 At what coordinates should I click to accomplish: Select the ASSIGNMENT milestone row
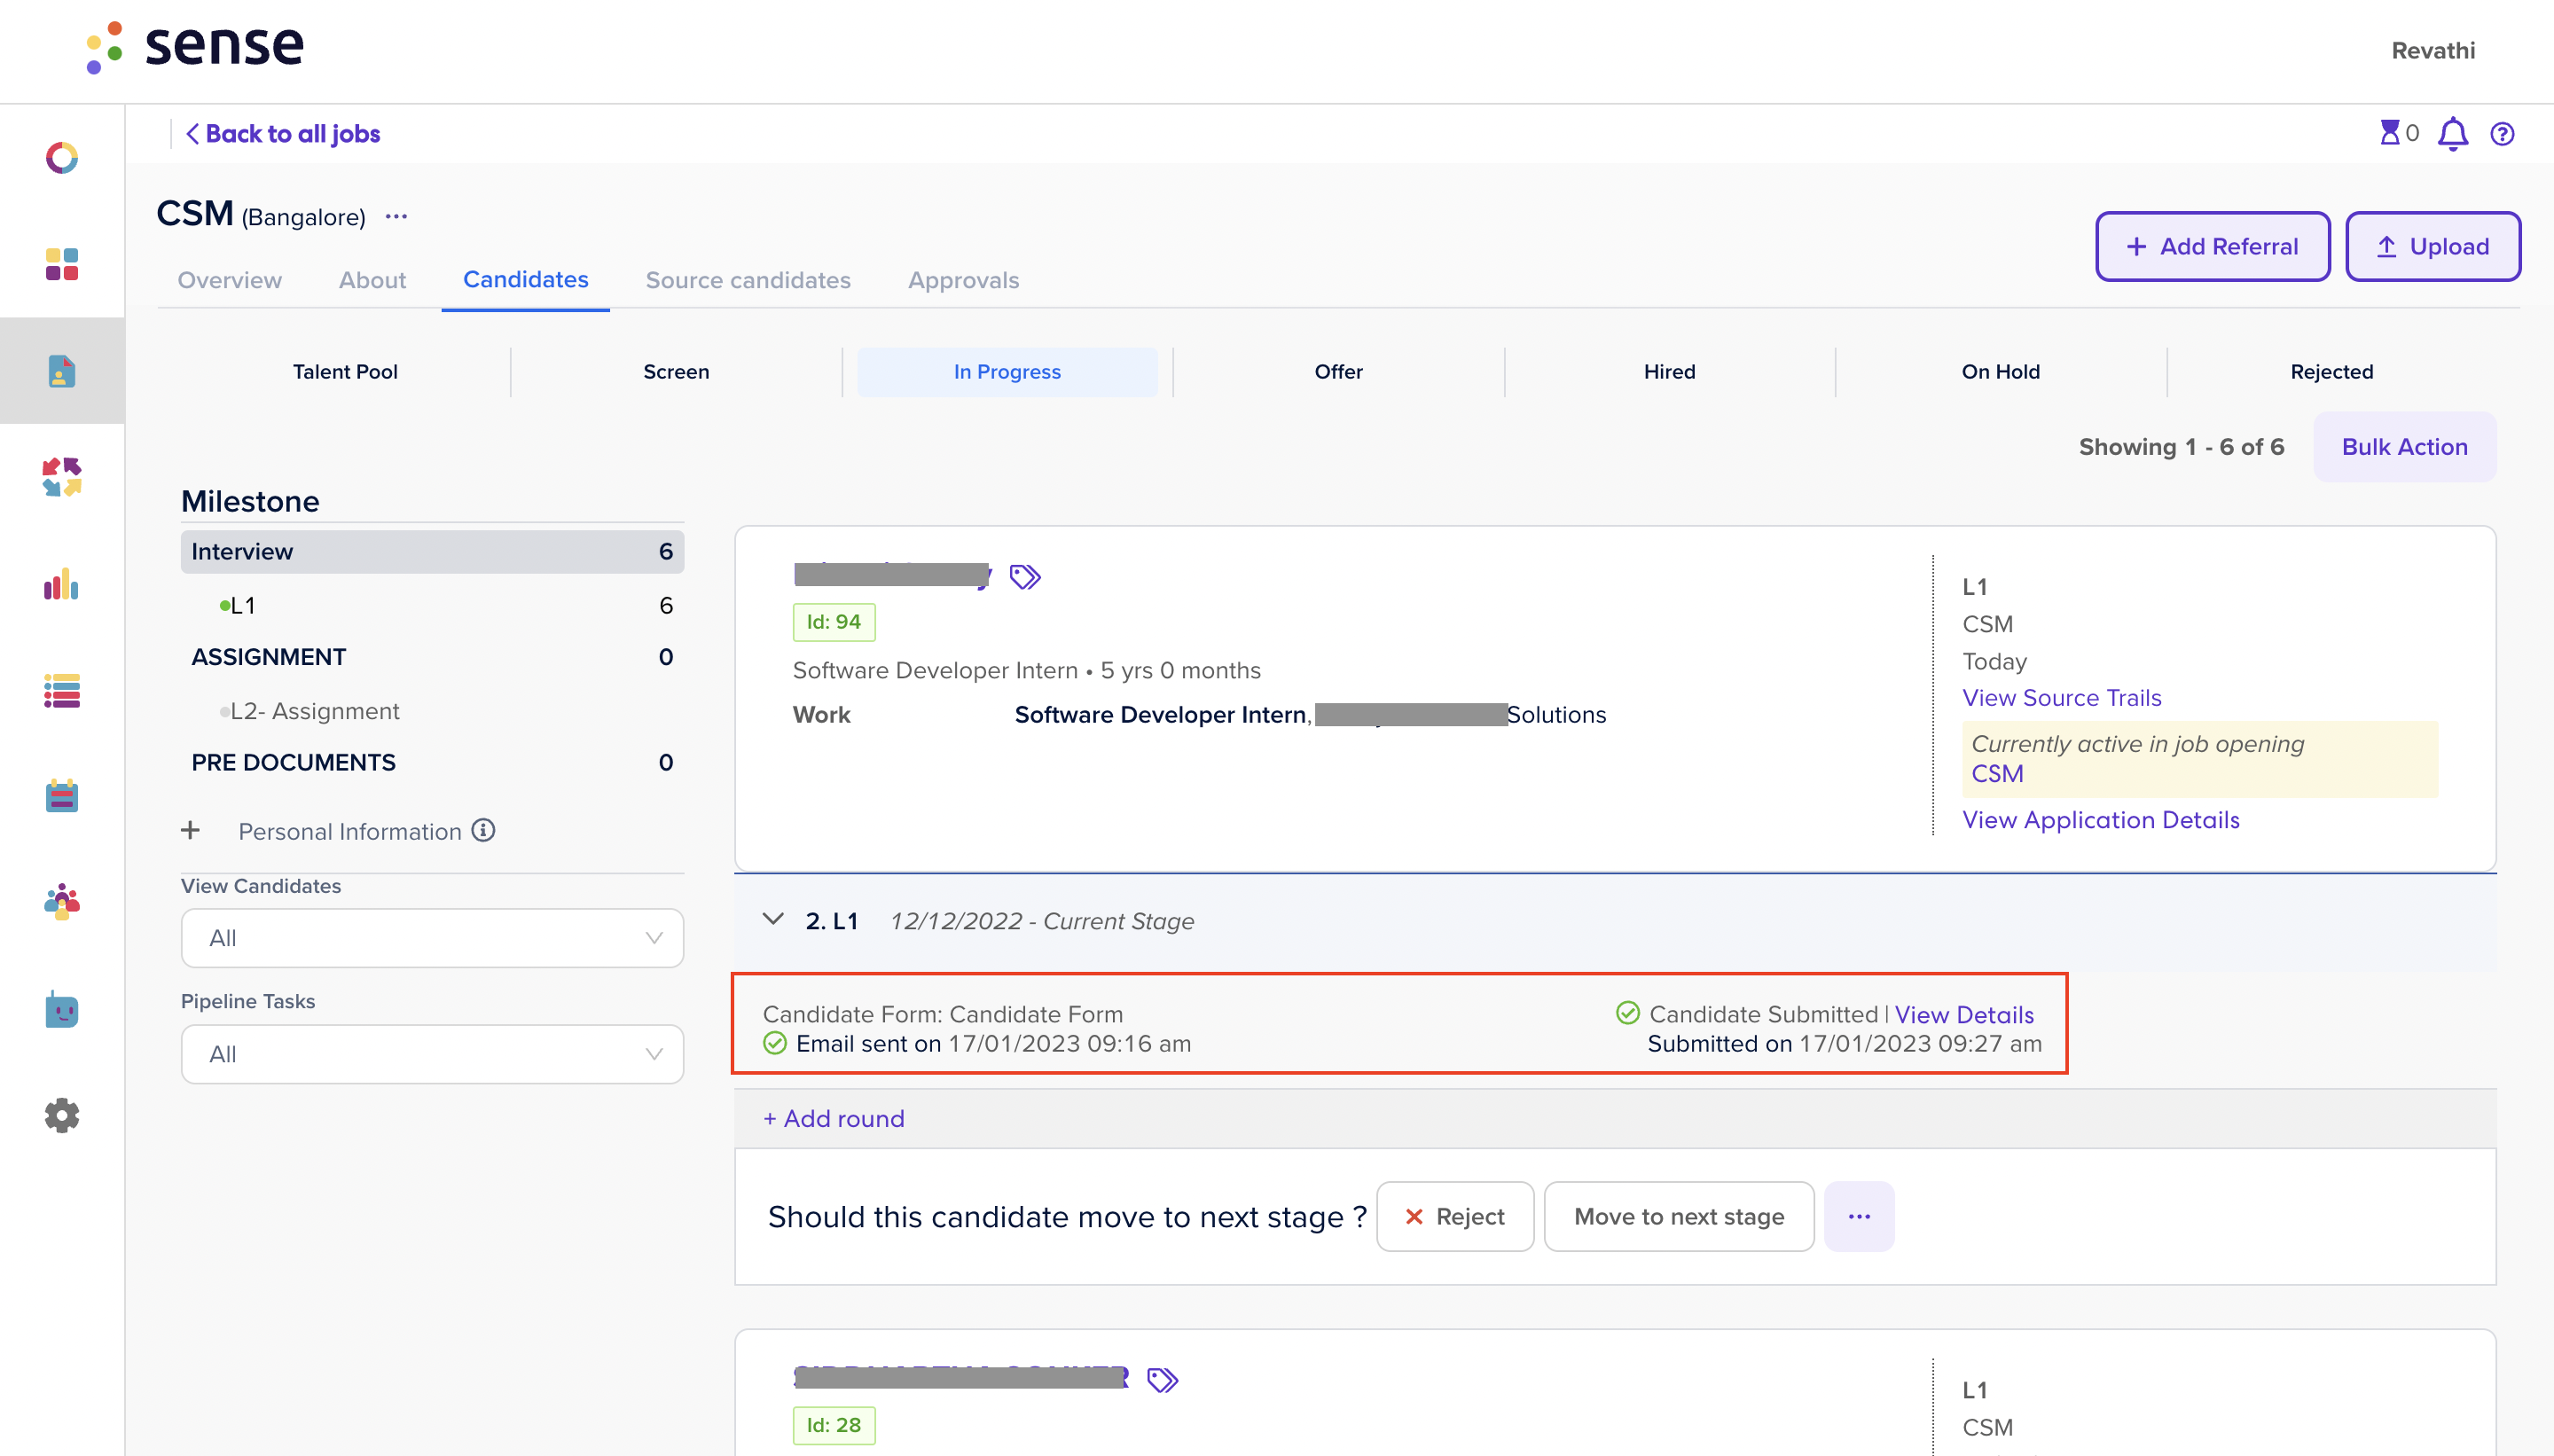[432, 657]
